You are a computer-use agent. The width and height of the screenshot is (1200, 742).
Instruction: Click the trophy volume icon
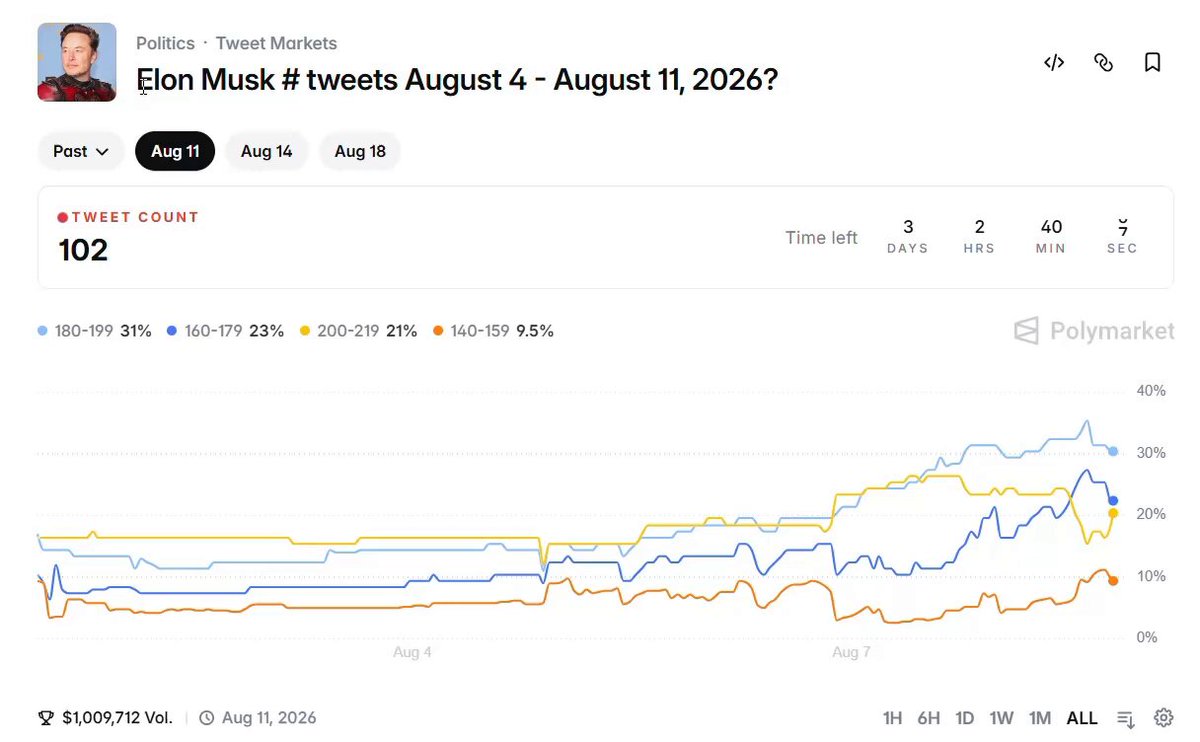point(46,718)
